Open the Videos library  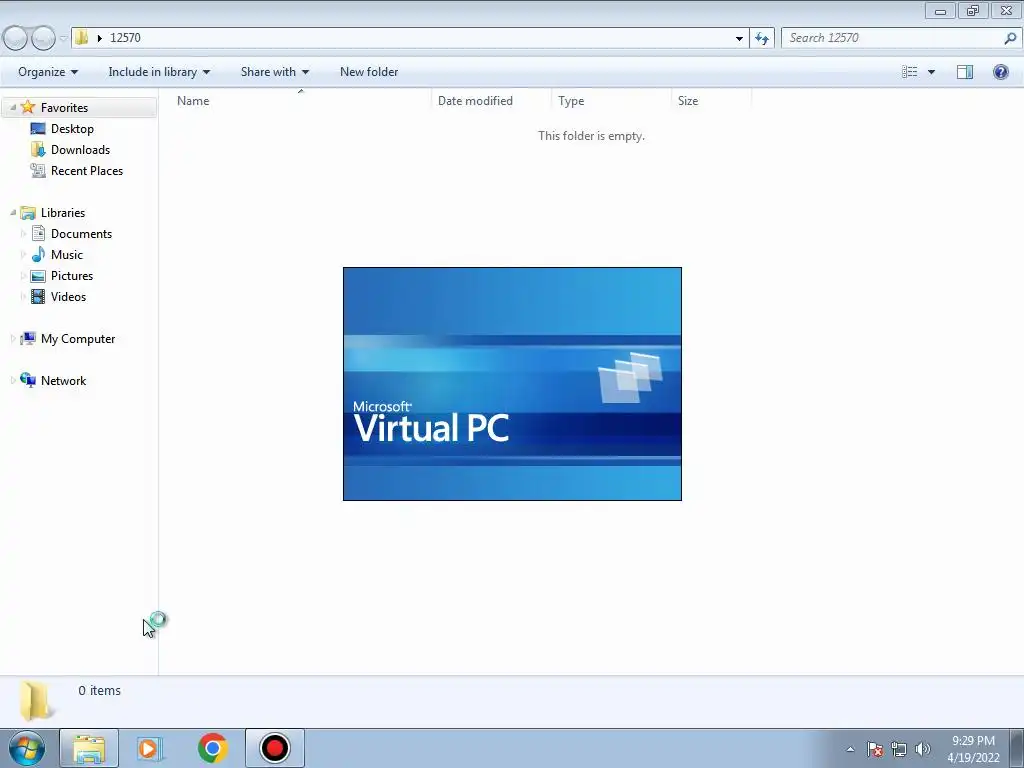coord(68,296)
